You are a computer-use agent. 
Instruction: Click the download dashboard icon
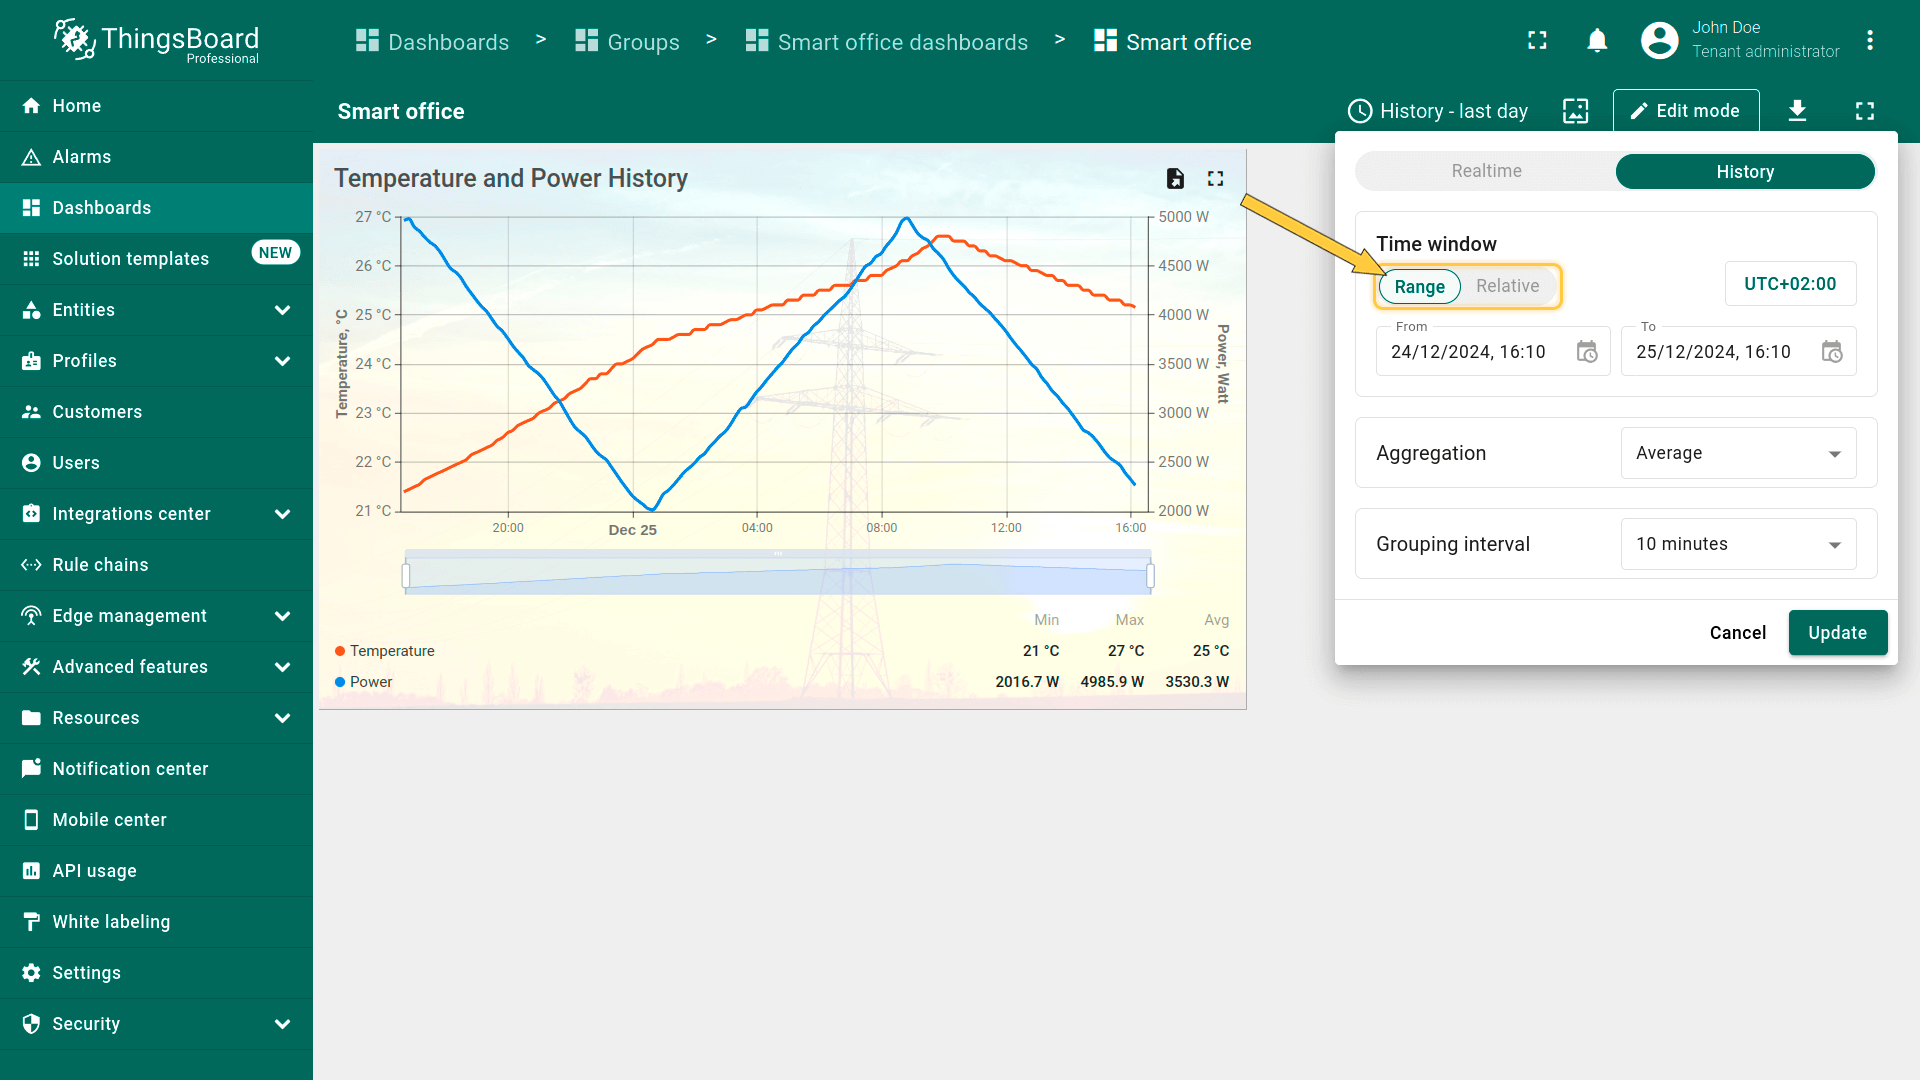tap(1797, 111)
